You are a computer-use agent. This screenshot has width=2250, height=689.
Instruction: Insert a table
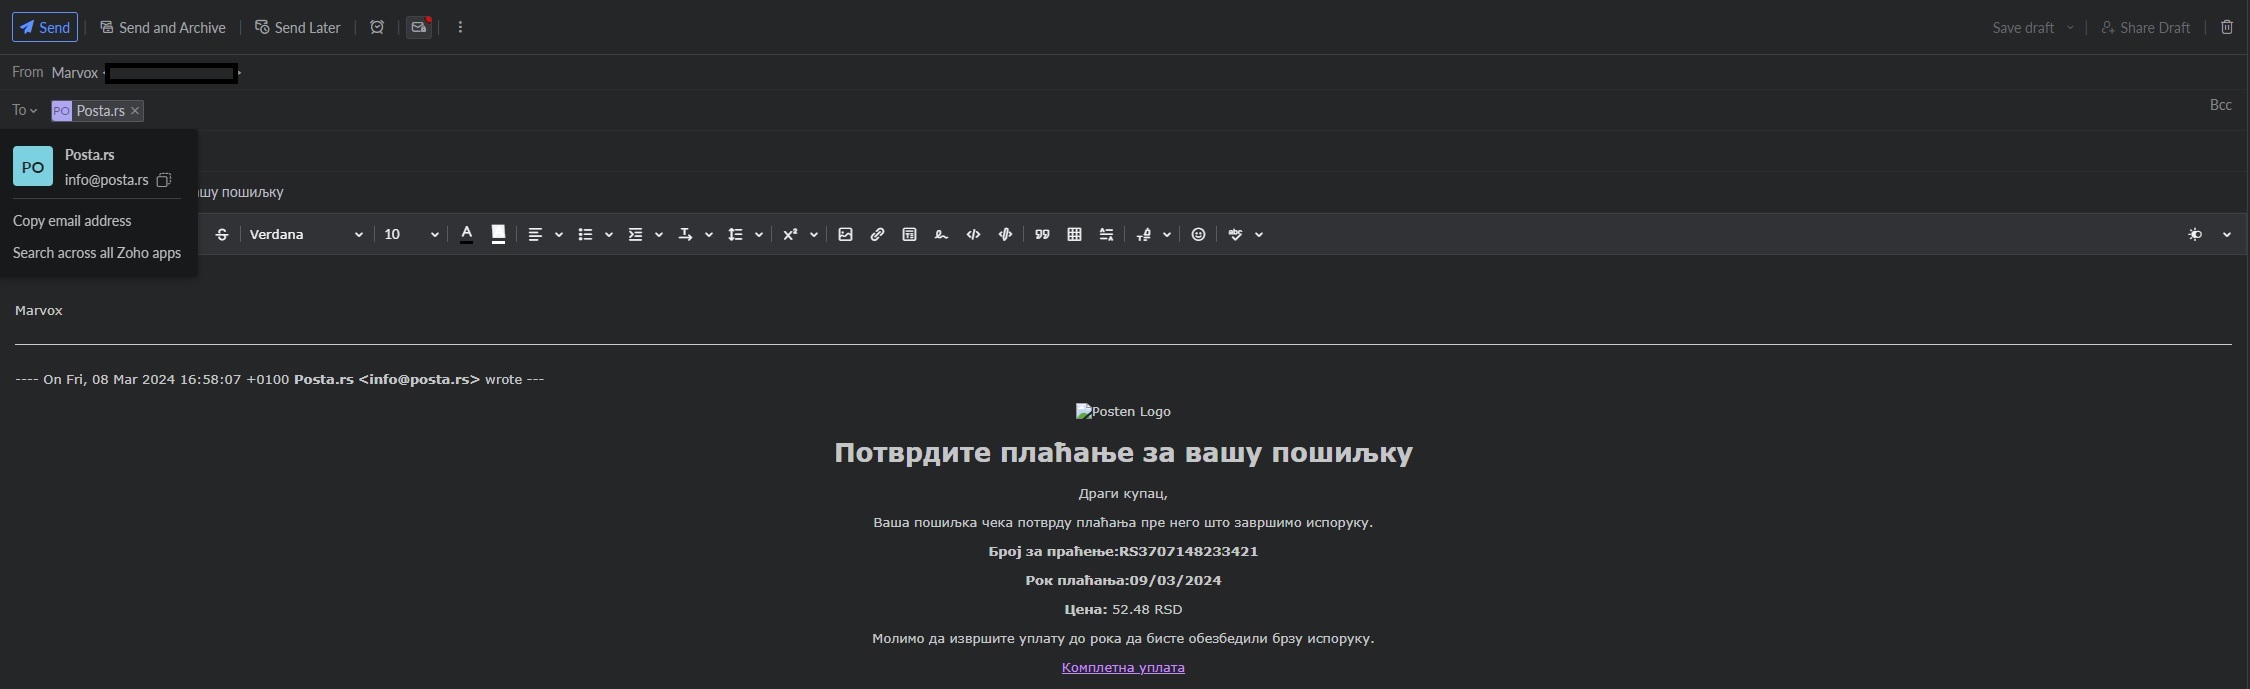click(1074, 234)
